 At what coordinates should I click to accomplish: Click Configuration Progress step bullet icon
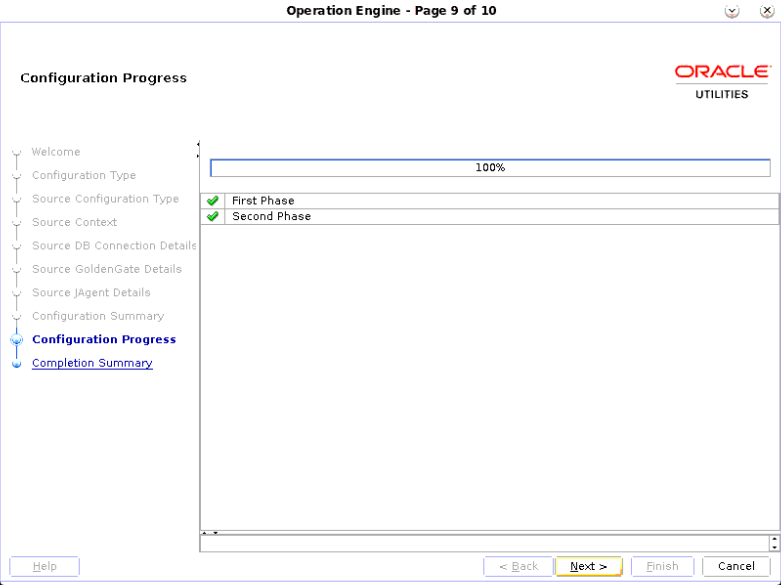pos(16,340)
